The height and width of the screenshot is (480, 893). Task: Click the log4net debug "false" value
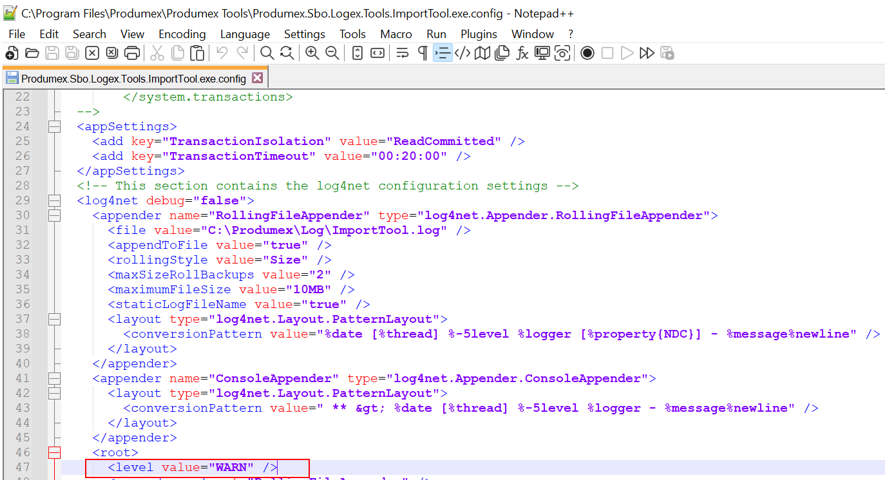tap(220, 200)
